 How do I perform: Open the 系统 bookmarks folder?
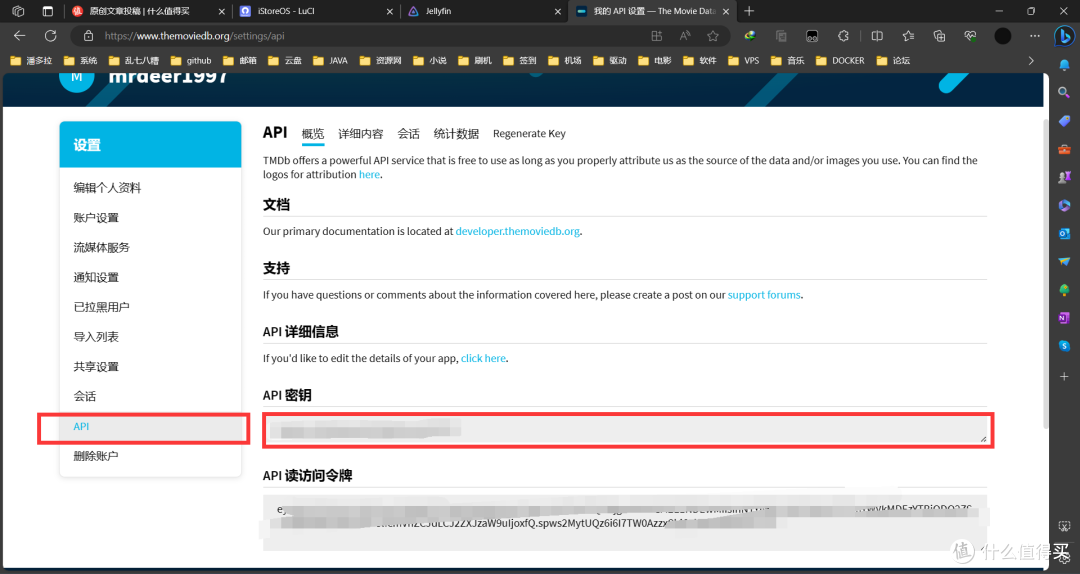(80, 61)
